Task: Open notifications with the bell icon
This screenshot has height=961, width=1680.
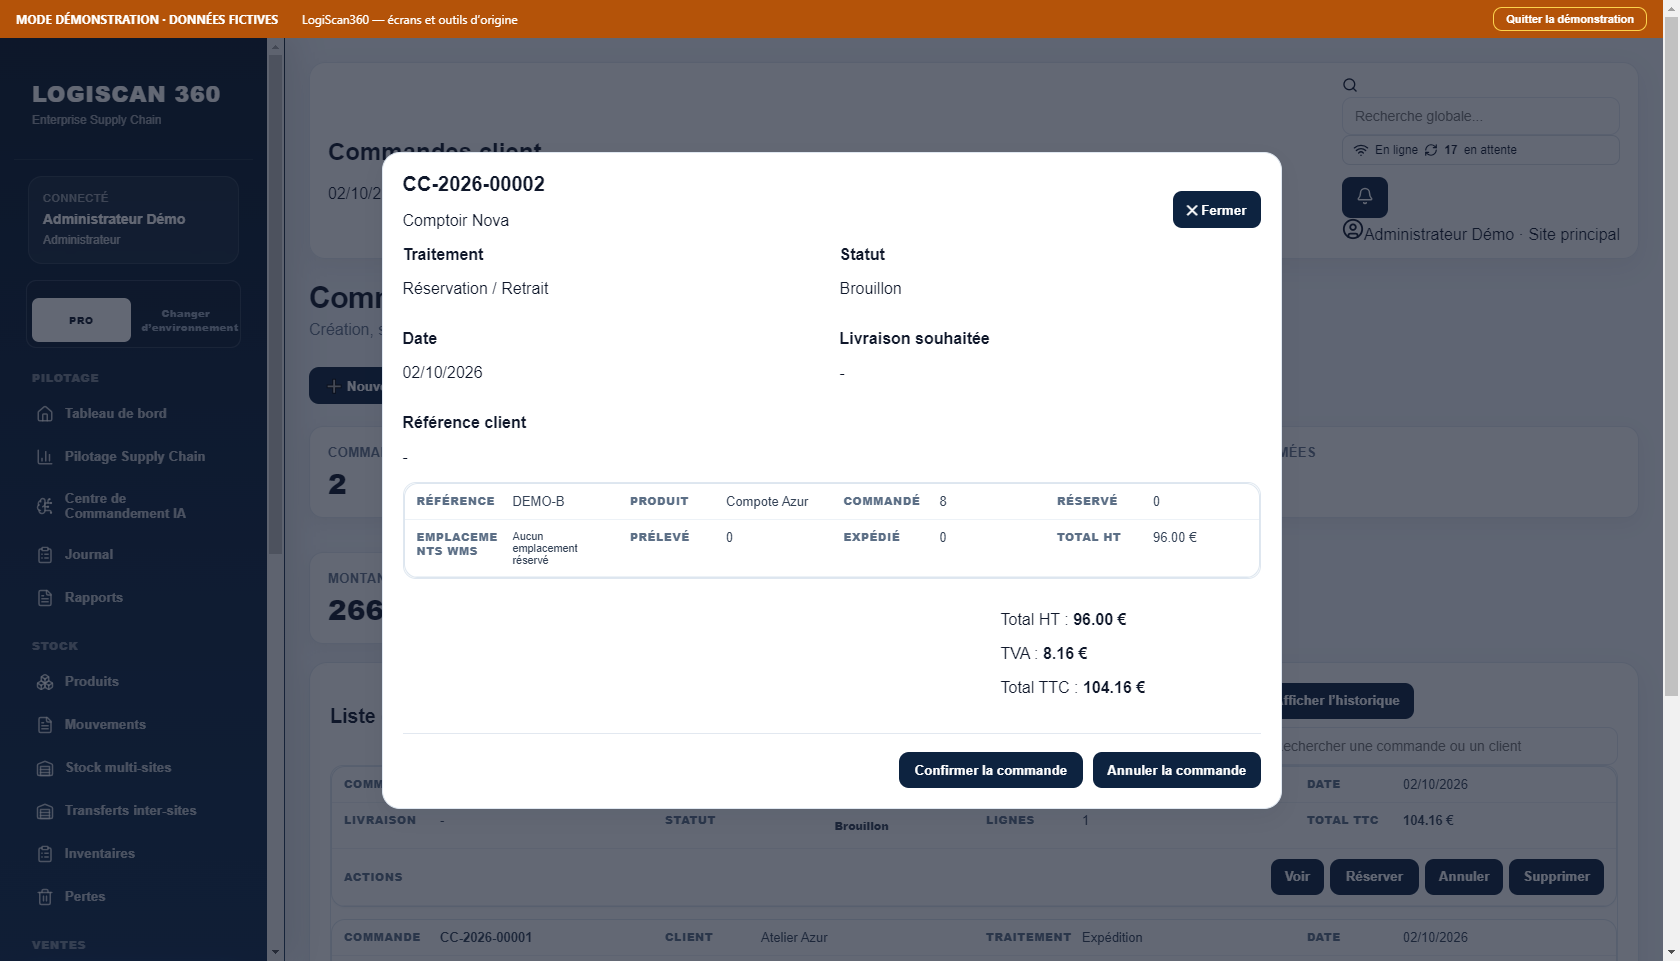Action: [1365, 197]
